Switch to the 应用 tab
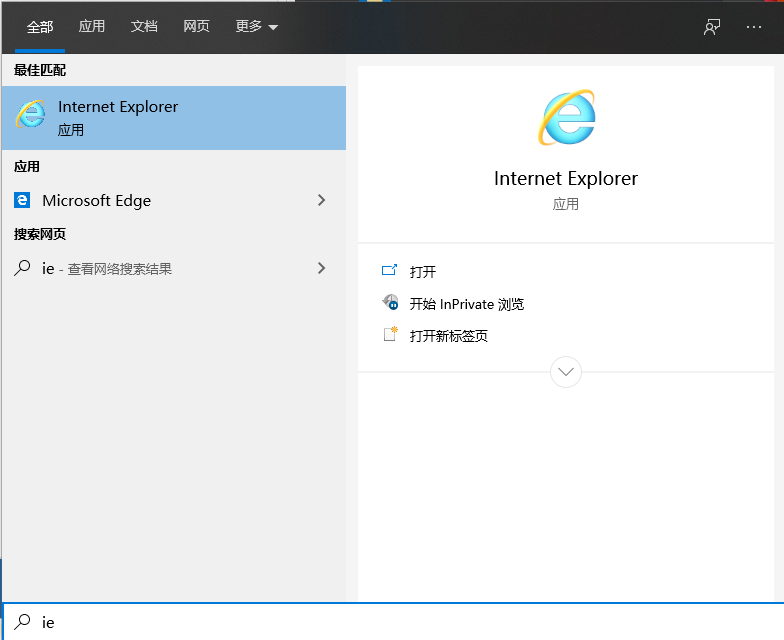 [92, 27]
